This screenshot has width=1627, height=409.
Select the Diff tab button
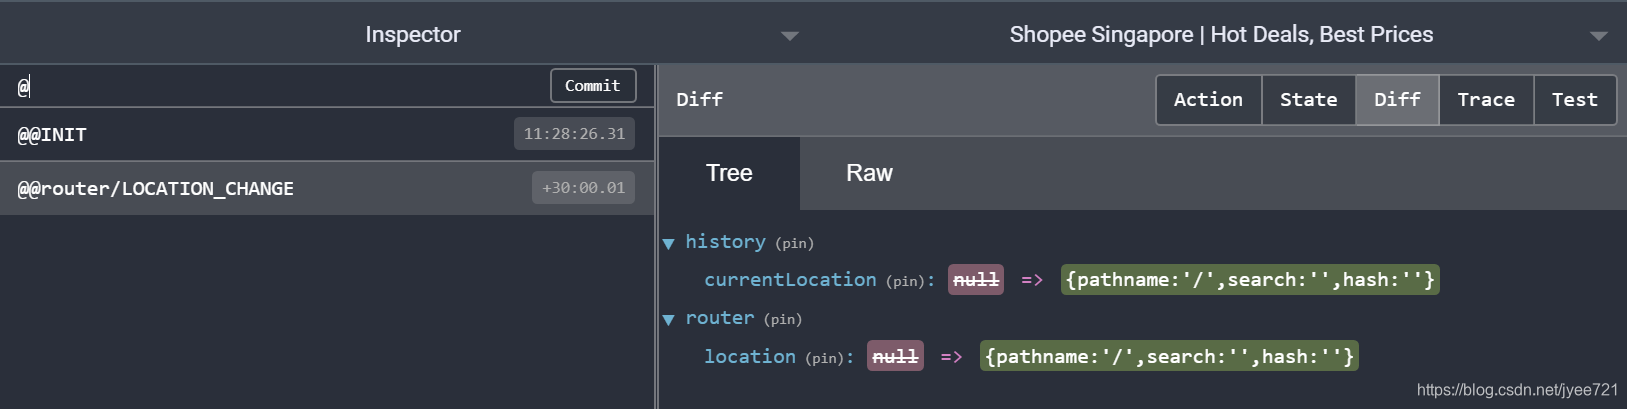tap(1397, 100)
